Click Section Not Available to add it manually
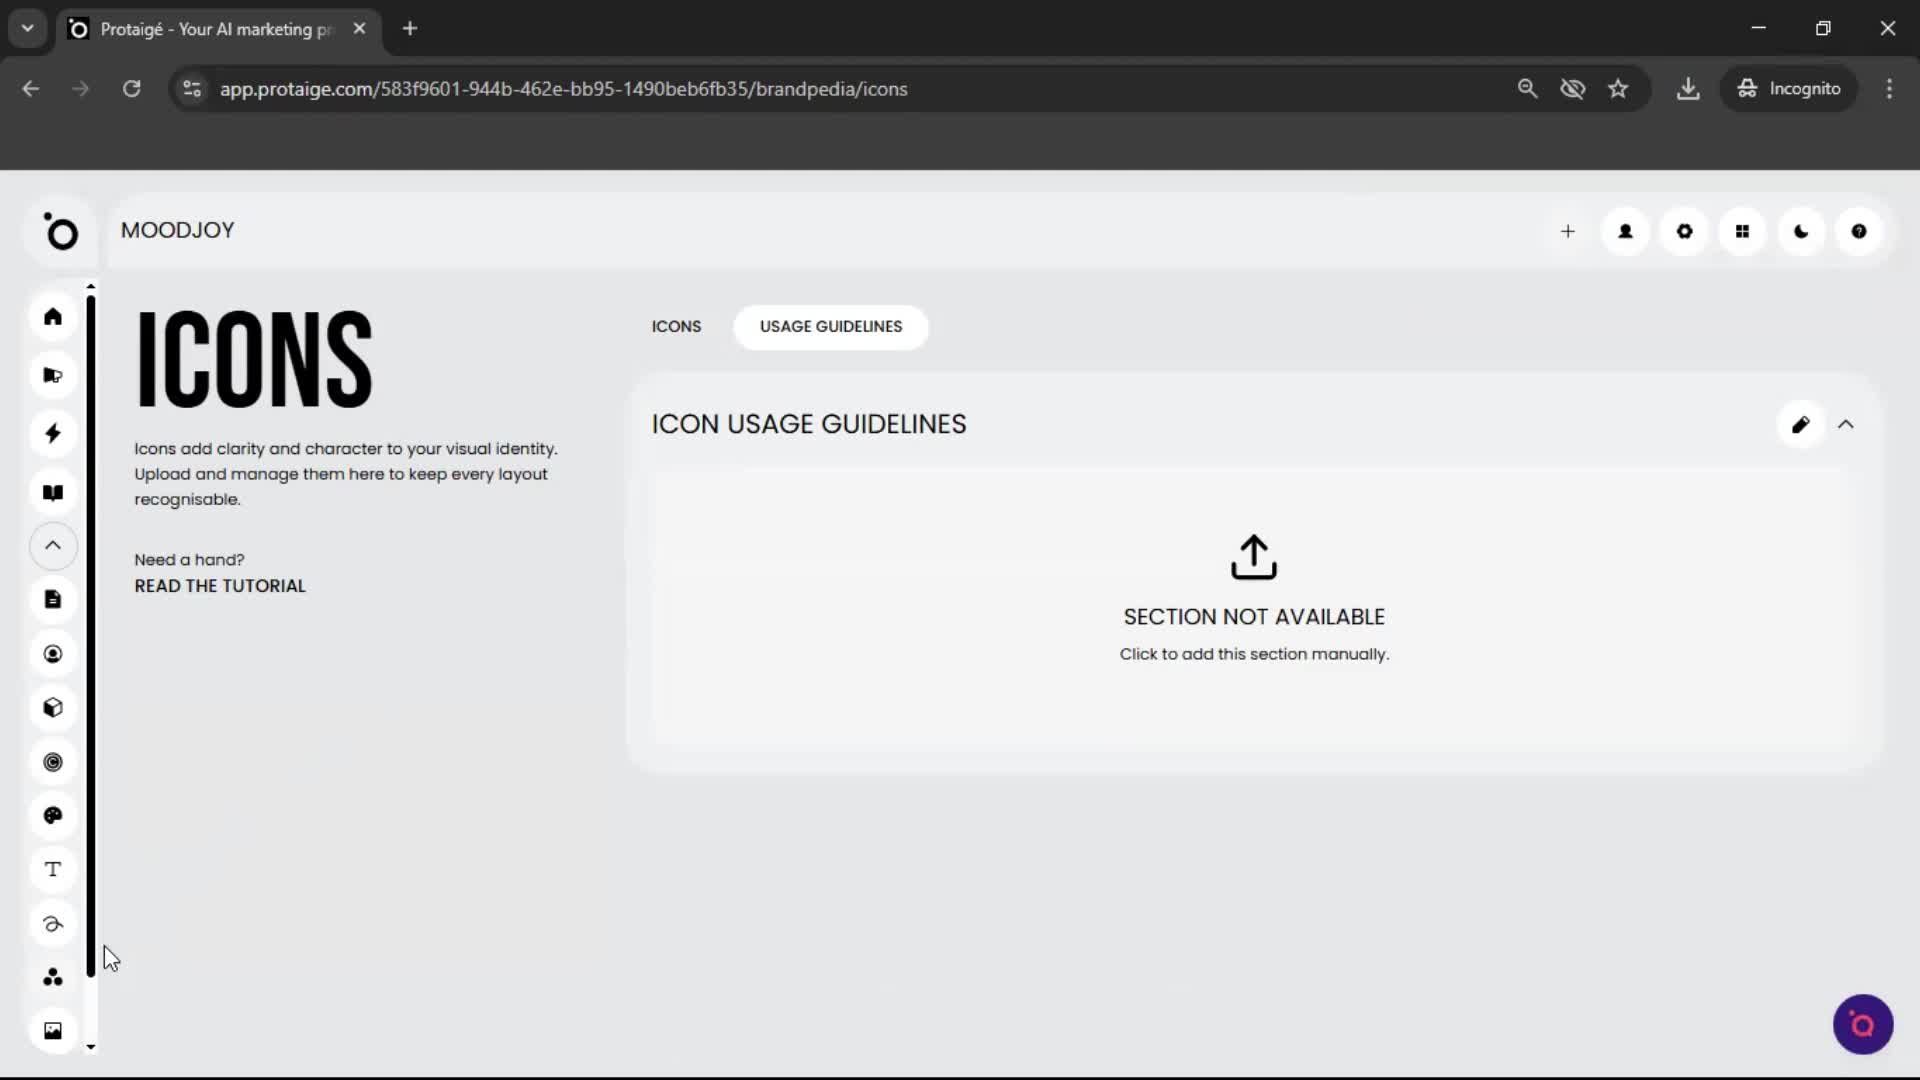Image resolution: width=1920 pixels, height=1080 pixels. click(x=1253, y=600)
